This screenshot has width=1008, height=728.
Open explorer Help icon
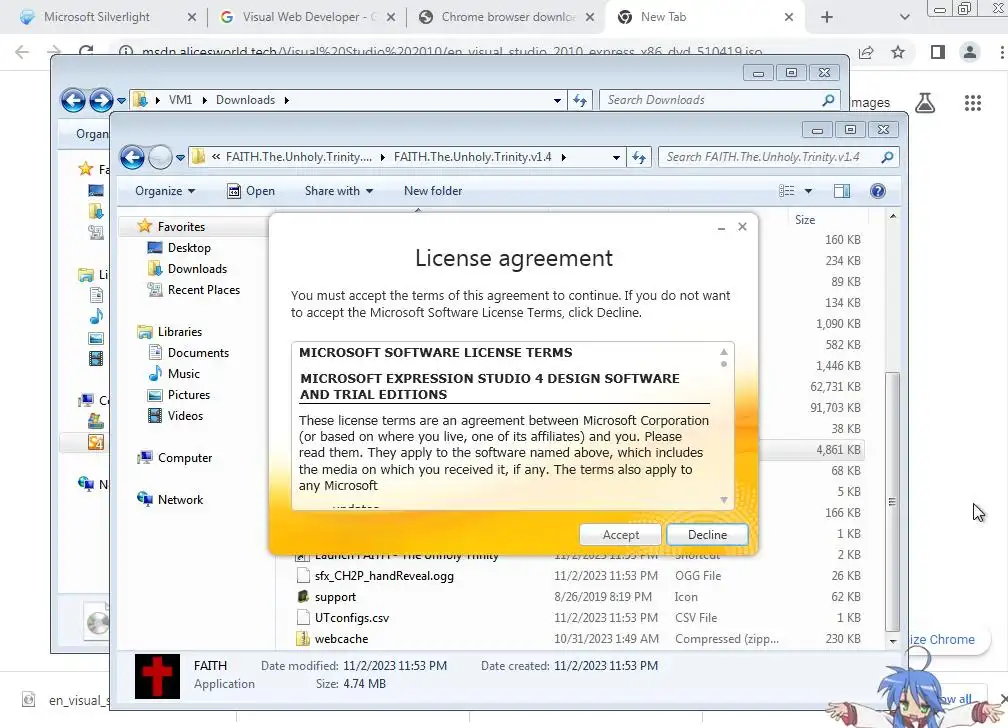pos(878,191)
